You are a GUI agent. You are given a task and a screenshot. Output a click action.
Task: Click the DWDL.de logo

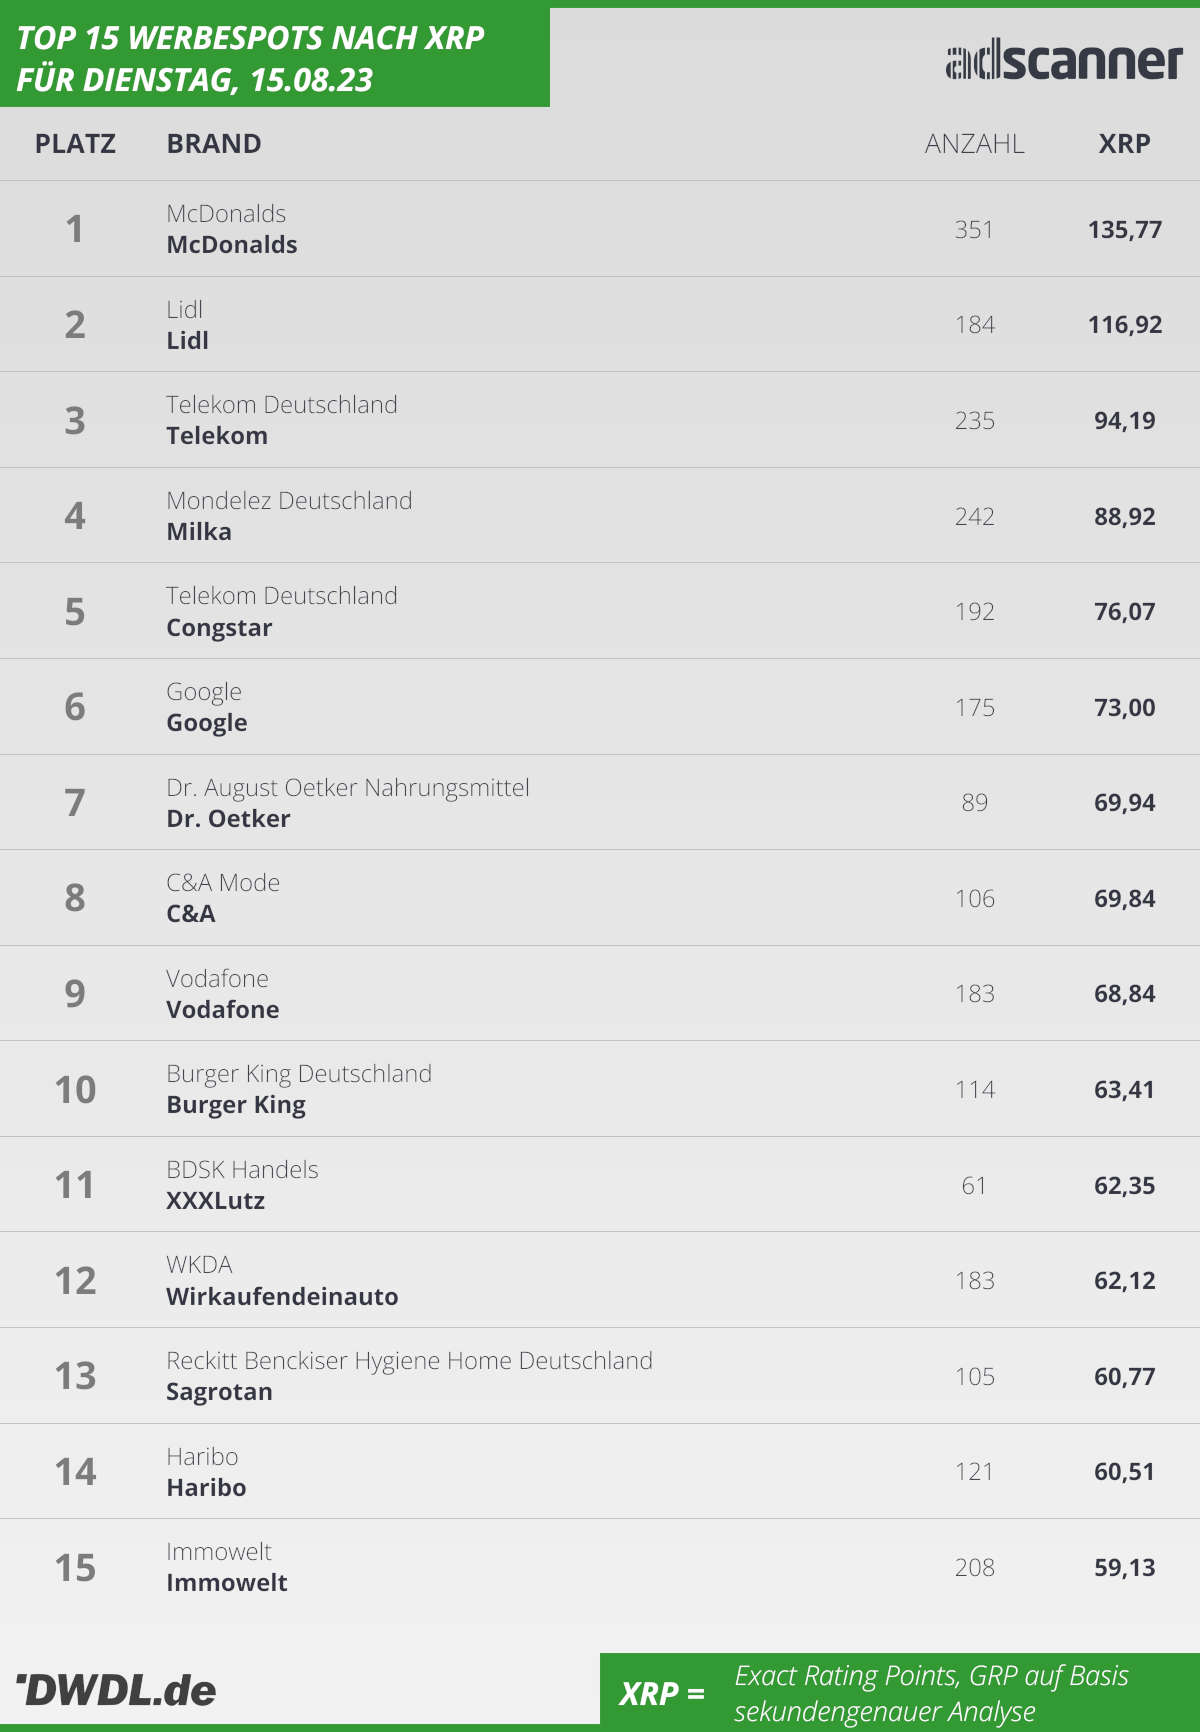click(116, 1690)
